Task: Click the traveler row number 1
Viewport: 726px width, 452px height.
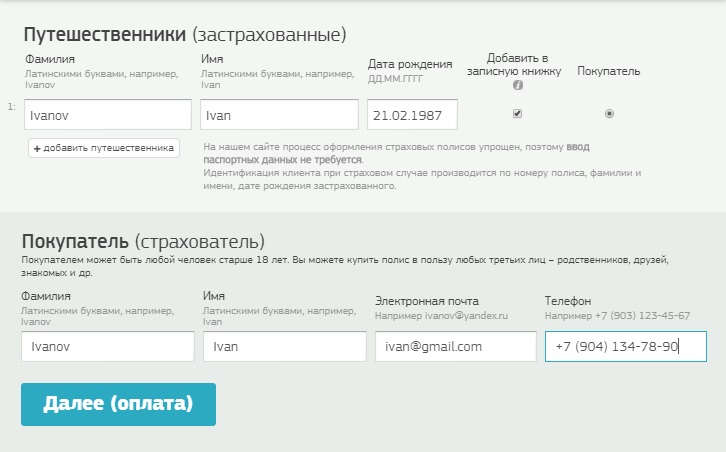Action: pos(11,106)
